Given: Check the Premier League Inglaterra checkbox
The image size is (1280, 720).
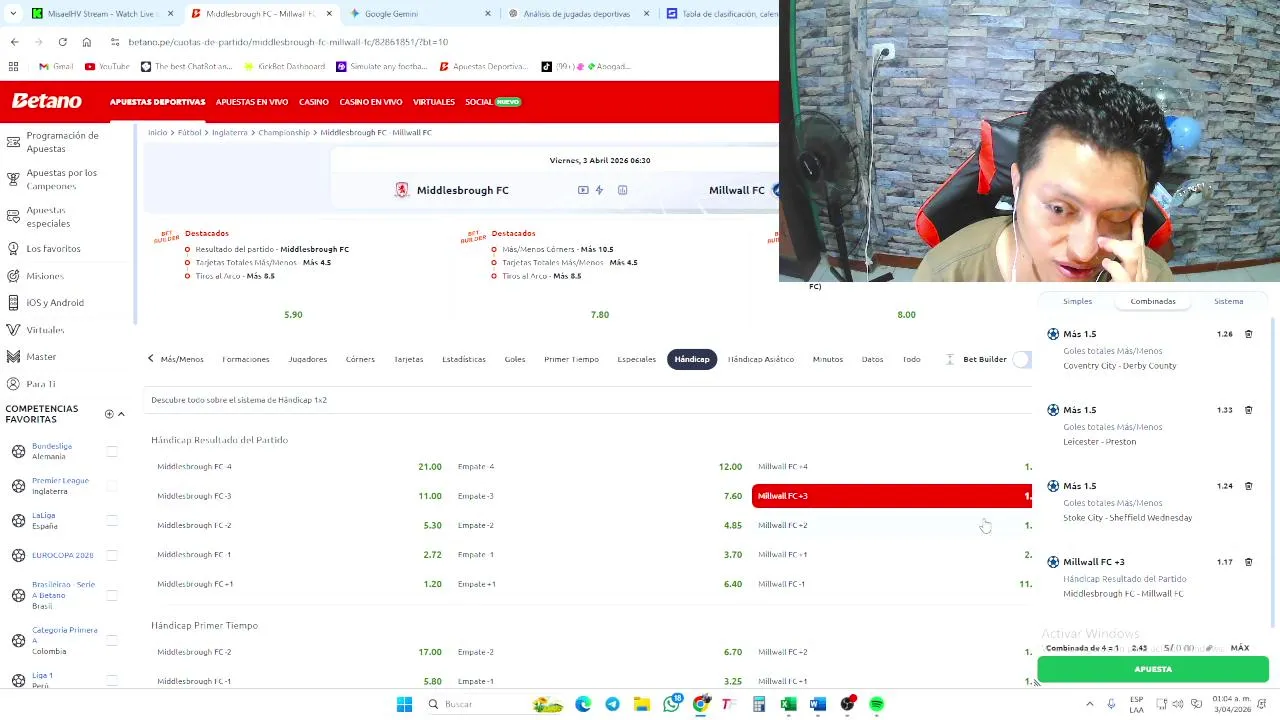Looking at the screenshot, I should (112, 486).
